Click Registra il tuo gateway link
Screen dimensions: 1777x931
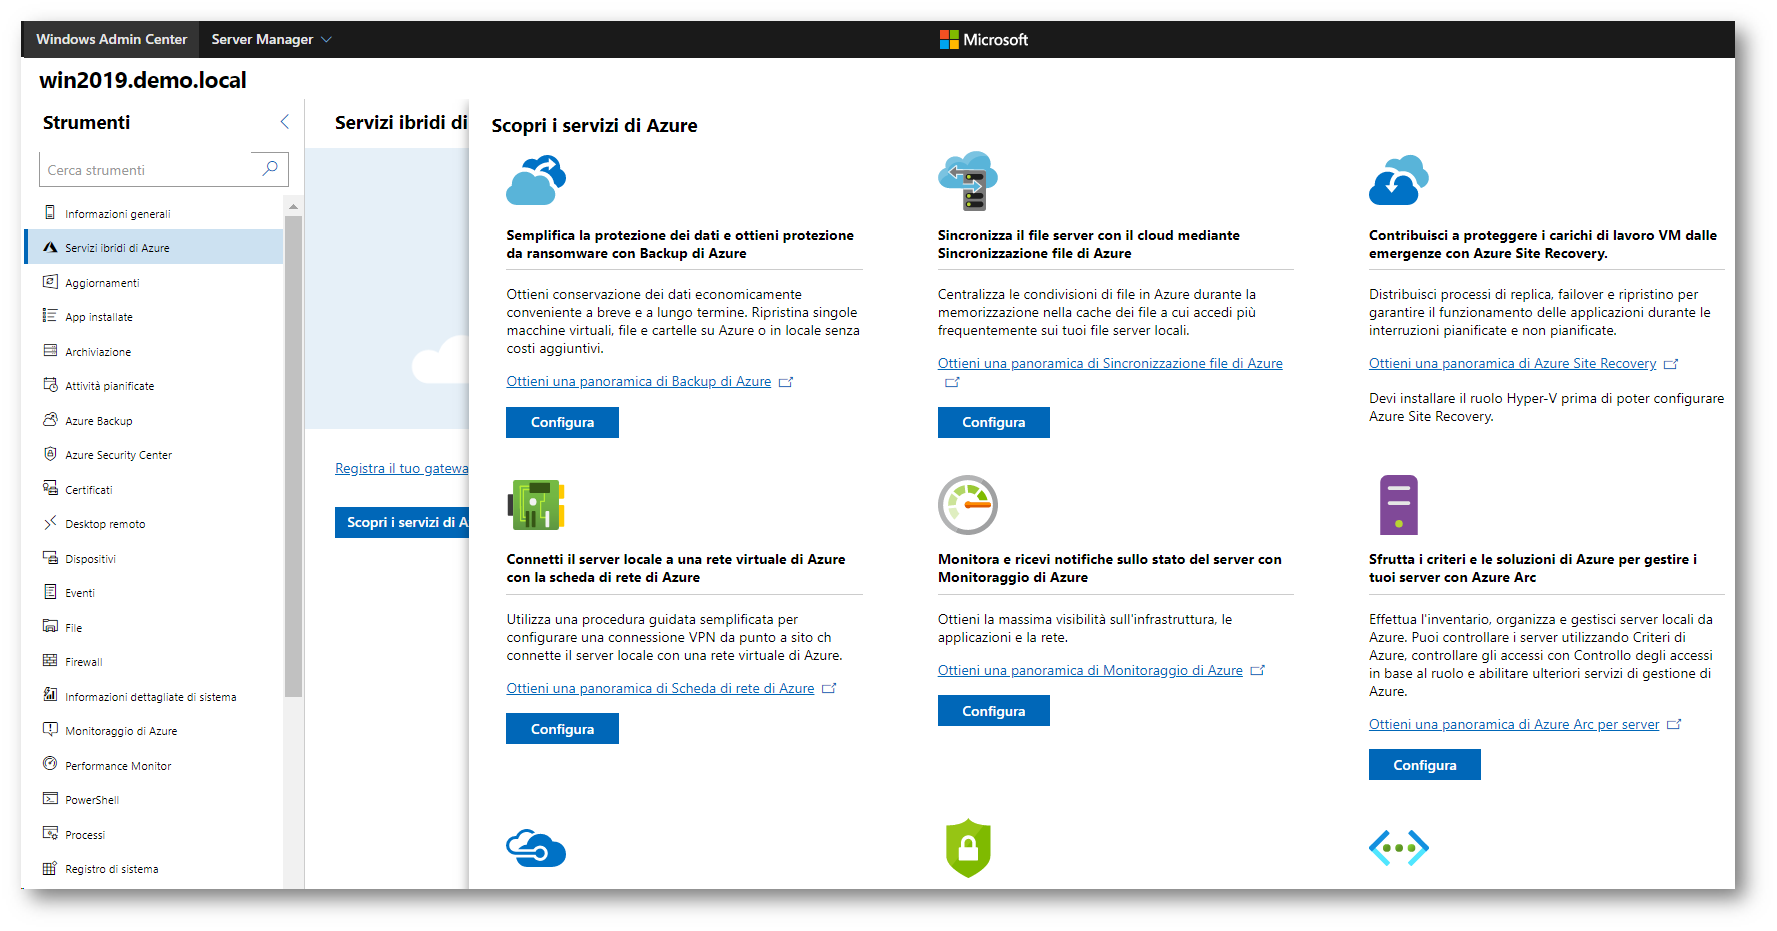402,468
